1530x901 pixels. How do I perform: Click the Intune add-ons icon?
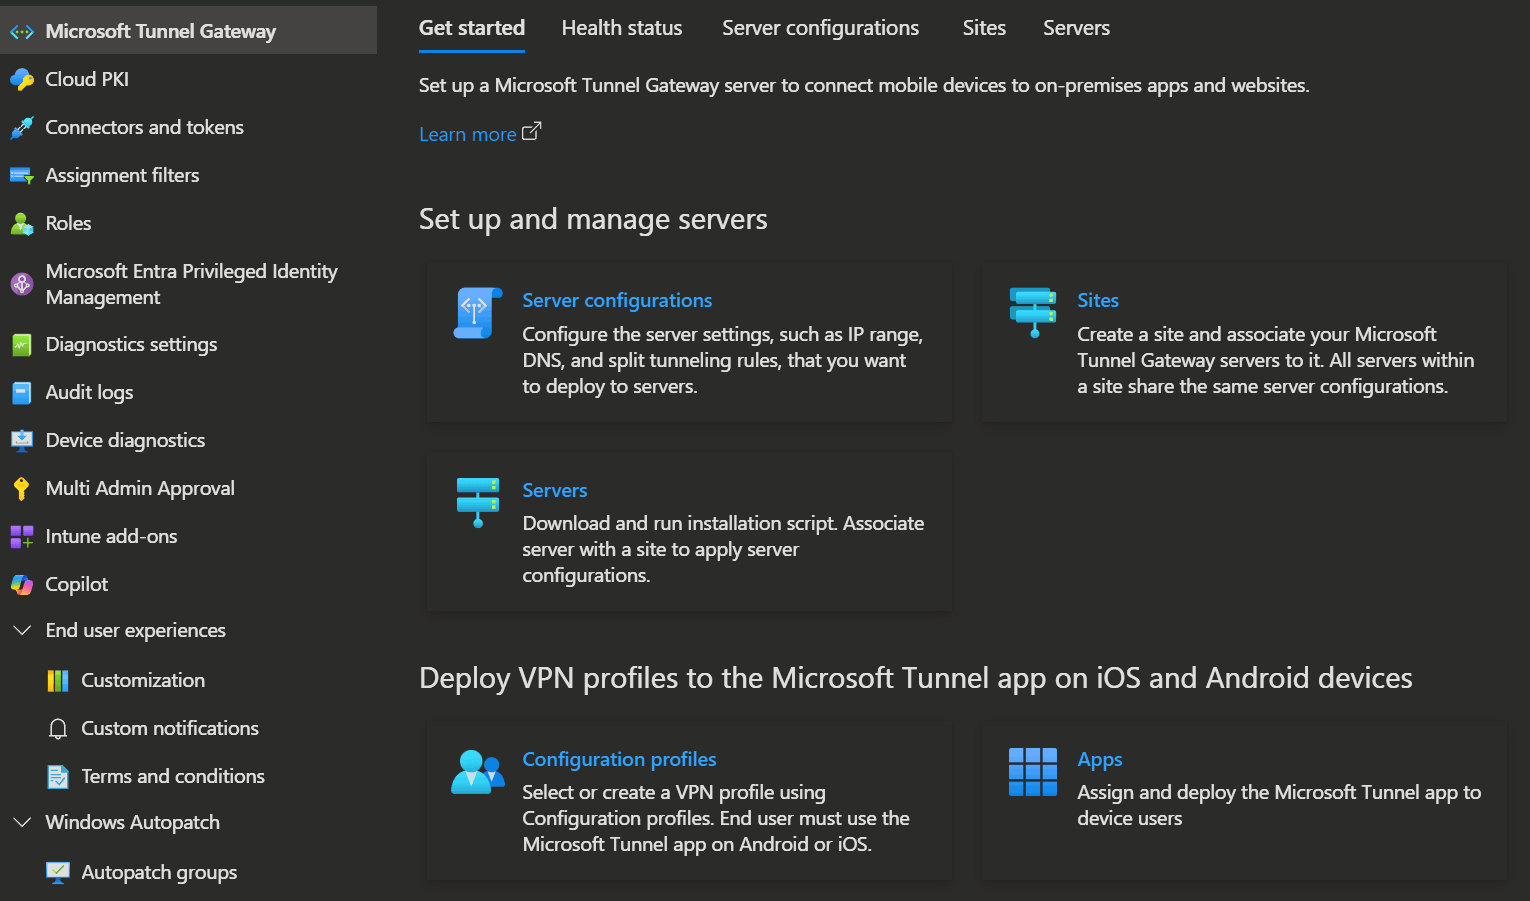coord(22,537)
